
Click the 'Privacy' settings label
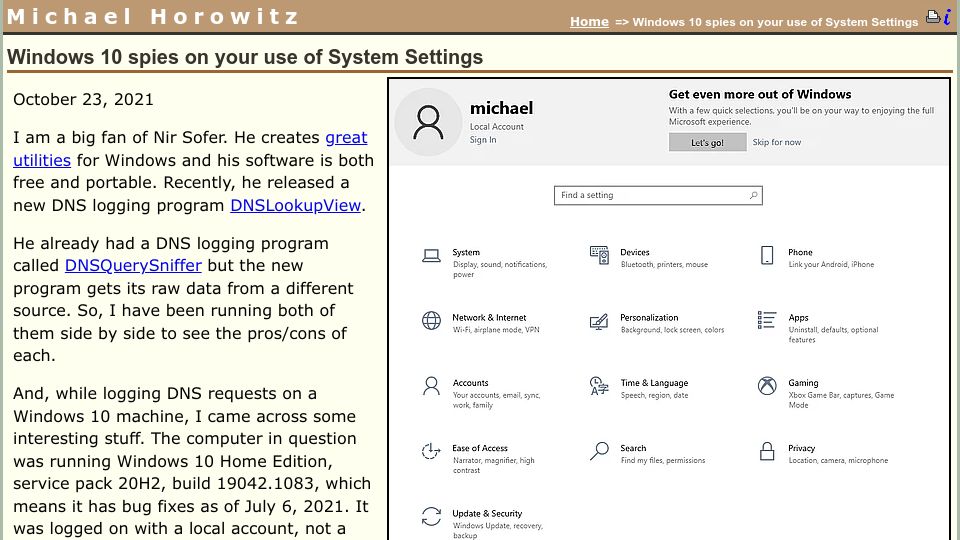point(801,448)
